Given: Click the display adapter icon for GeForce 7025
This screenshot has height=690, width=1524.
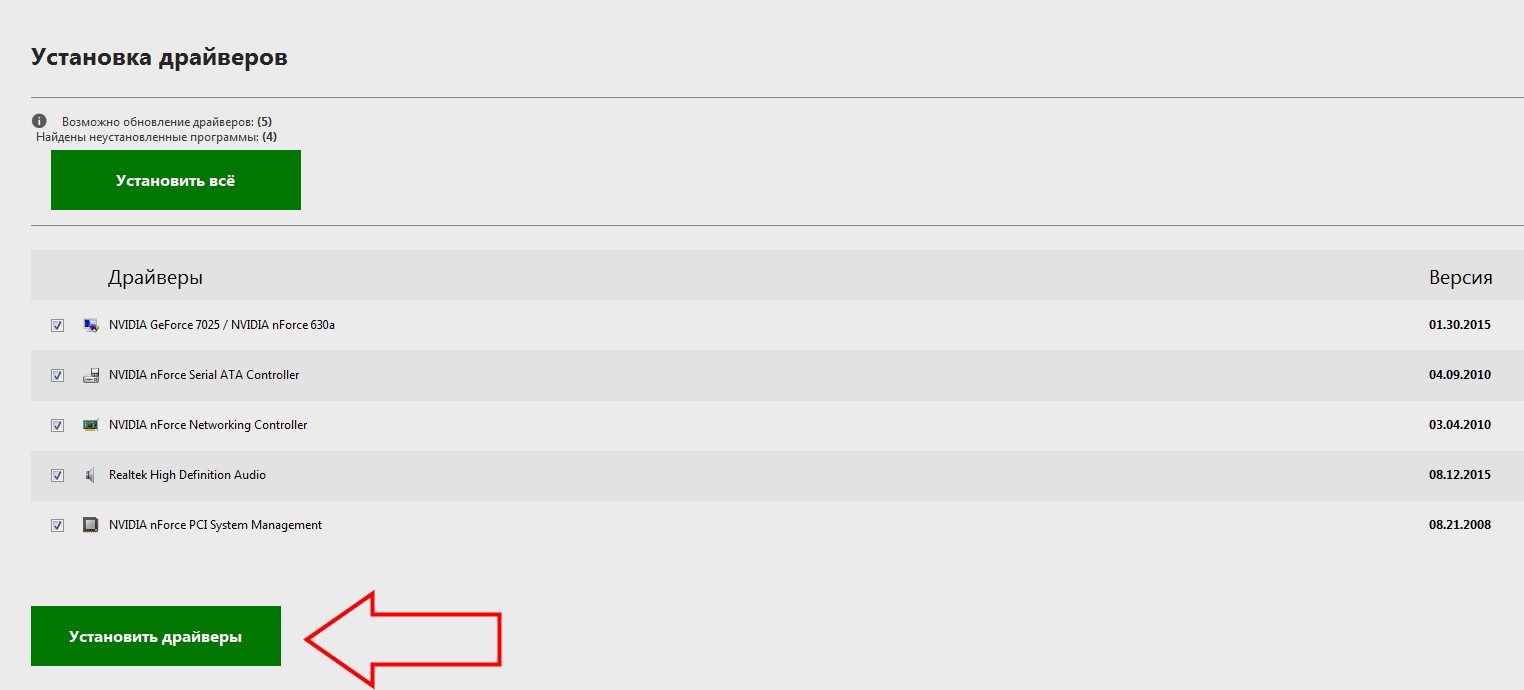Looking at the screenshot, I should click(x=91, y=325).
